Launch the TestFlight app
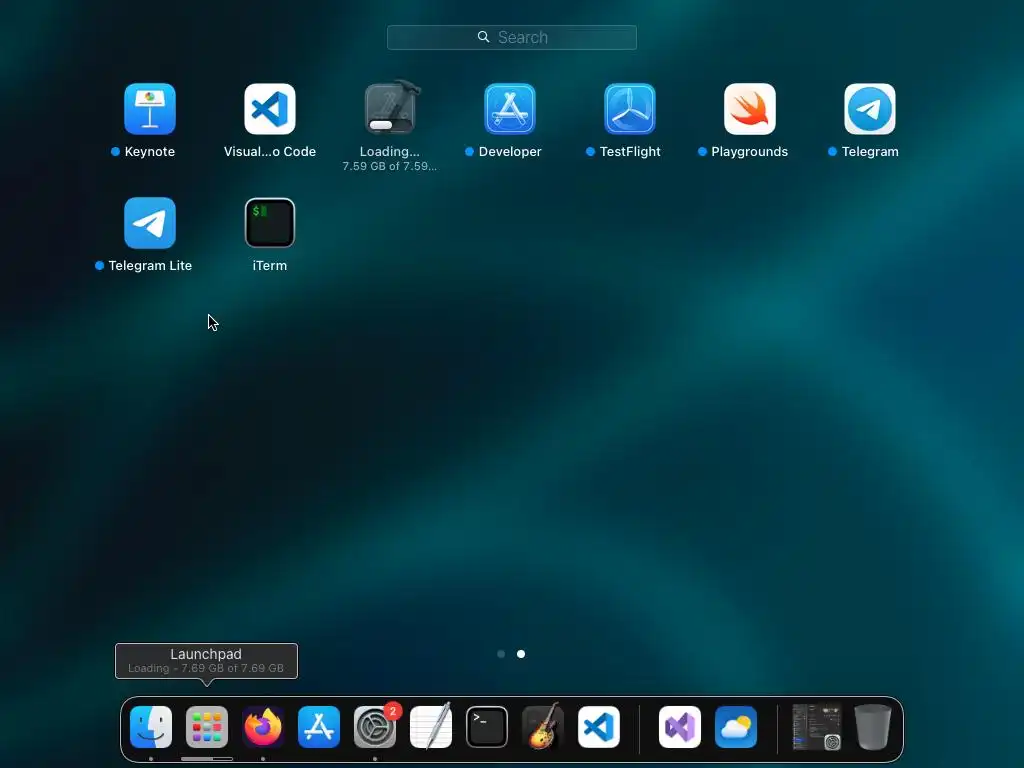 coord(630,109)
